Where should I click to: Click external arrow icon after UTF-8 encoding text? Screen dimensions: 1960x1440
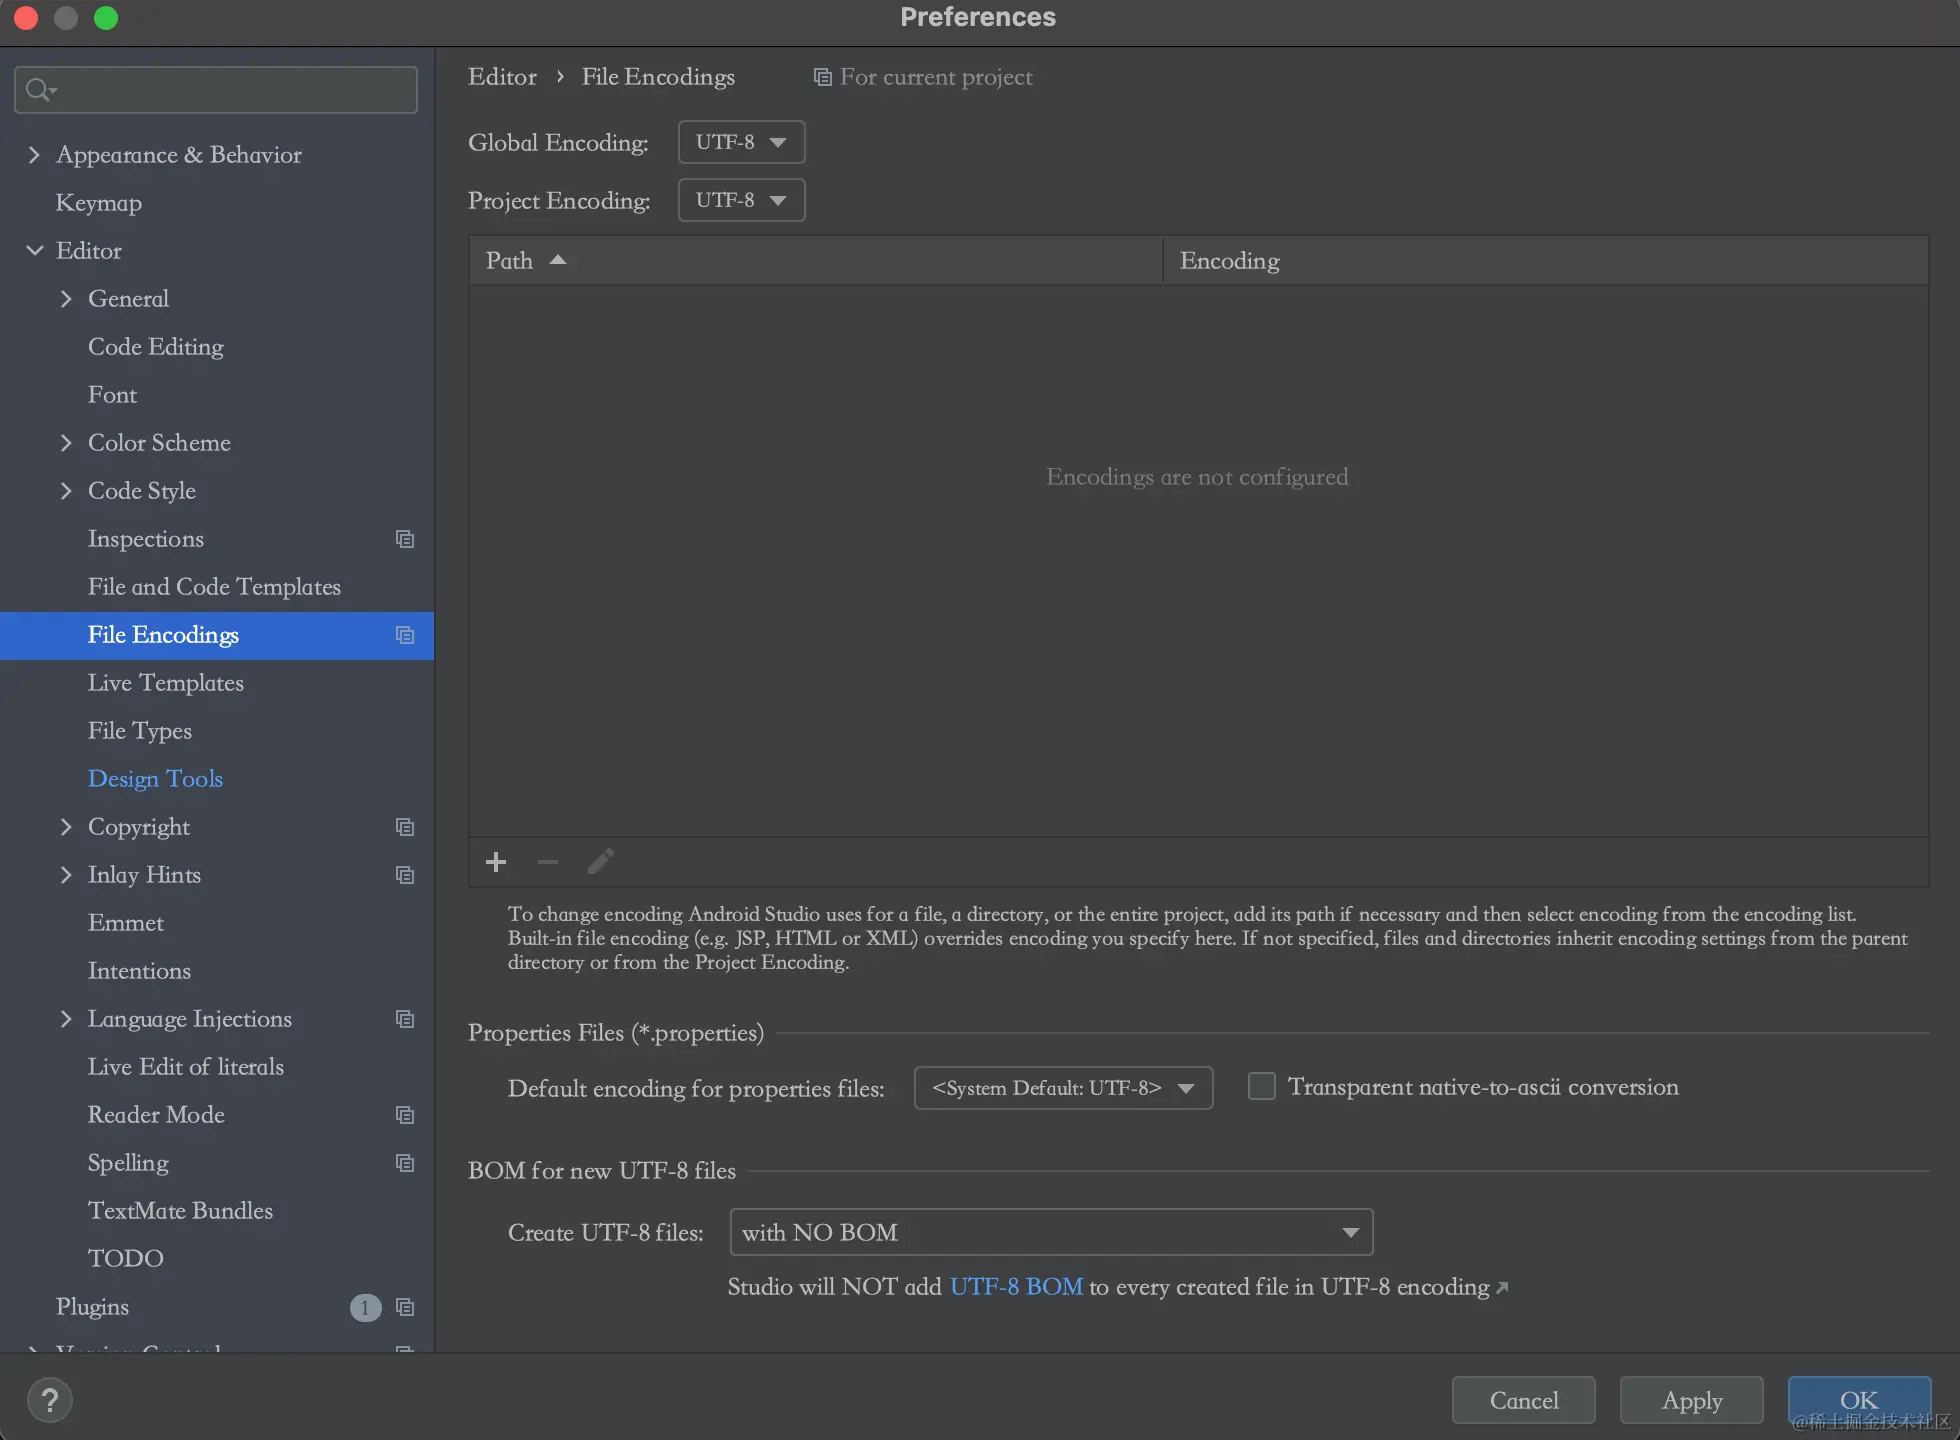pyautogui.click(x=1502, y=1288)
